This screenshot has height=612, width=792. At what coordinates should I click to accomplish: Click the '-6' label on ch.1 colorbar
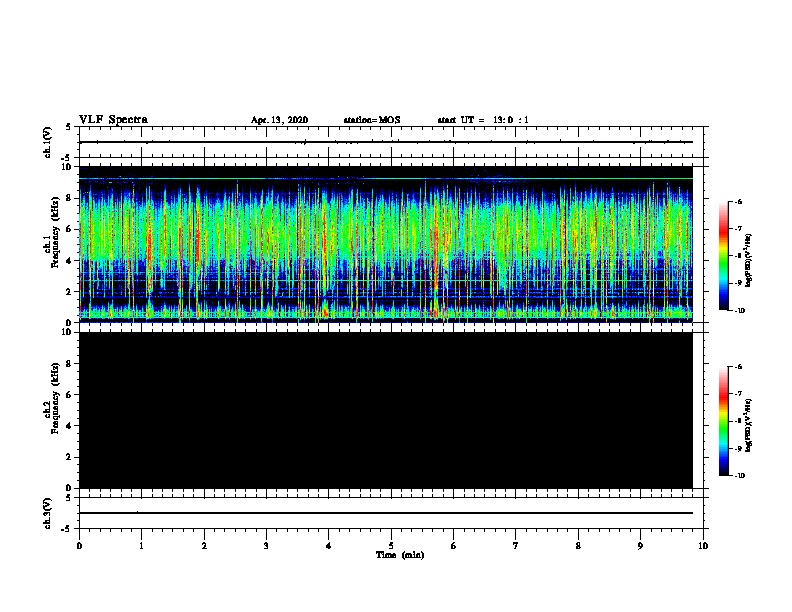[x=738, y=201]
